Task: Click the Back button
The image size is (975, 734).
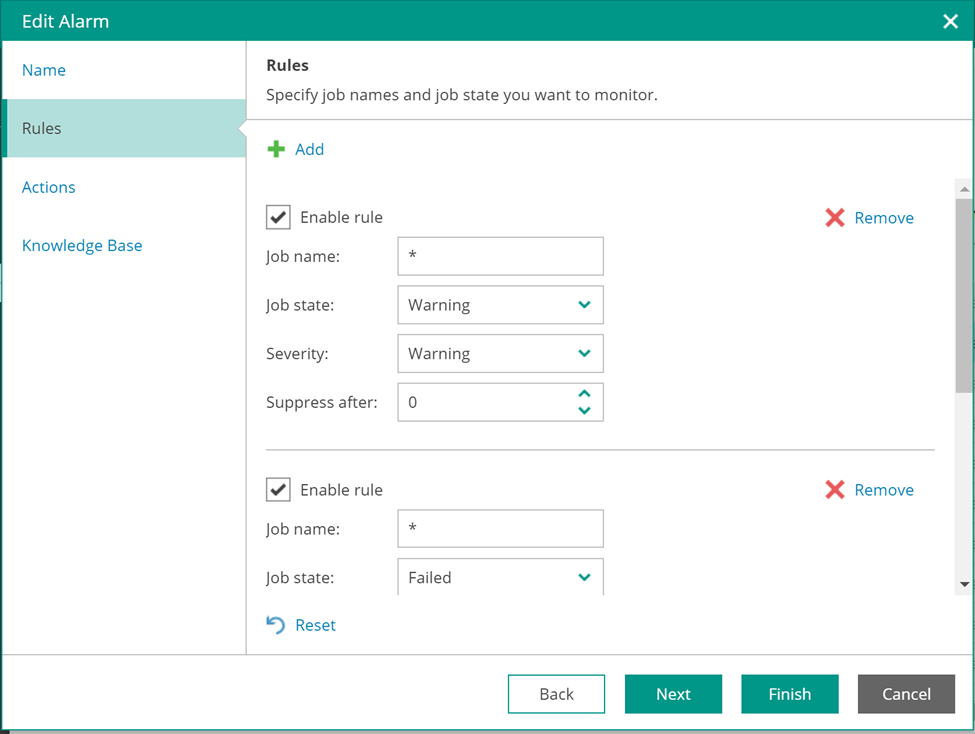Action: tap(556, 694)
